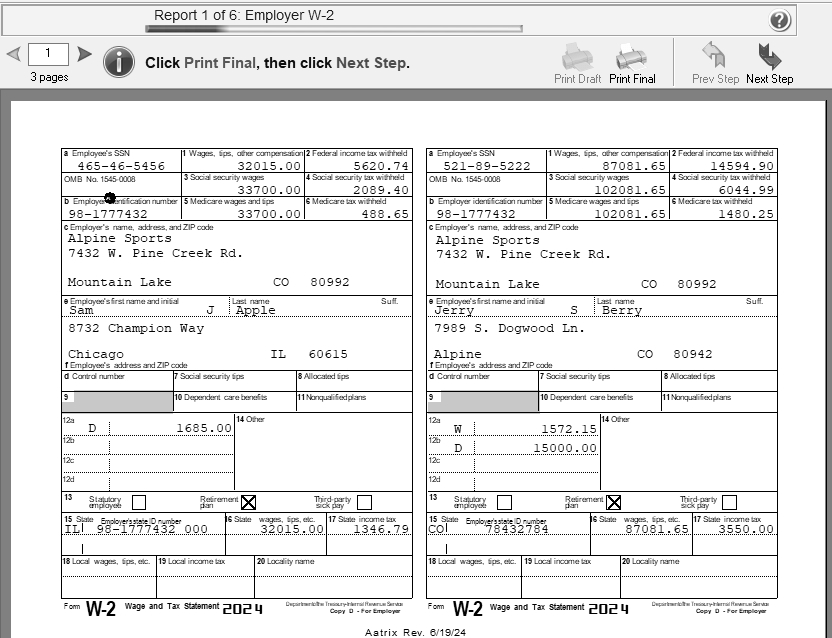
Task: Click the Print Final printer icon
Action: [631, 57]
